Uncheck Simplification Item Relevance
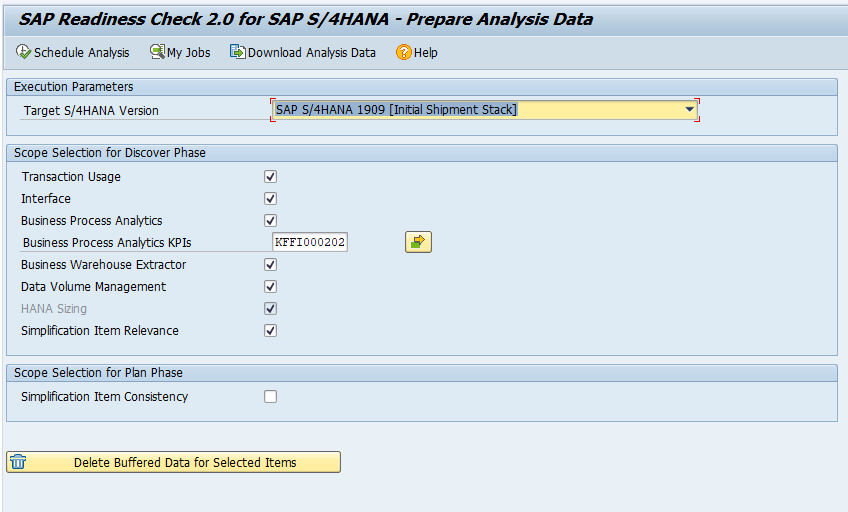The height and width of the screenshot is (512, 848). (270, 330)
